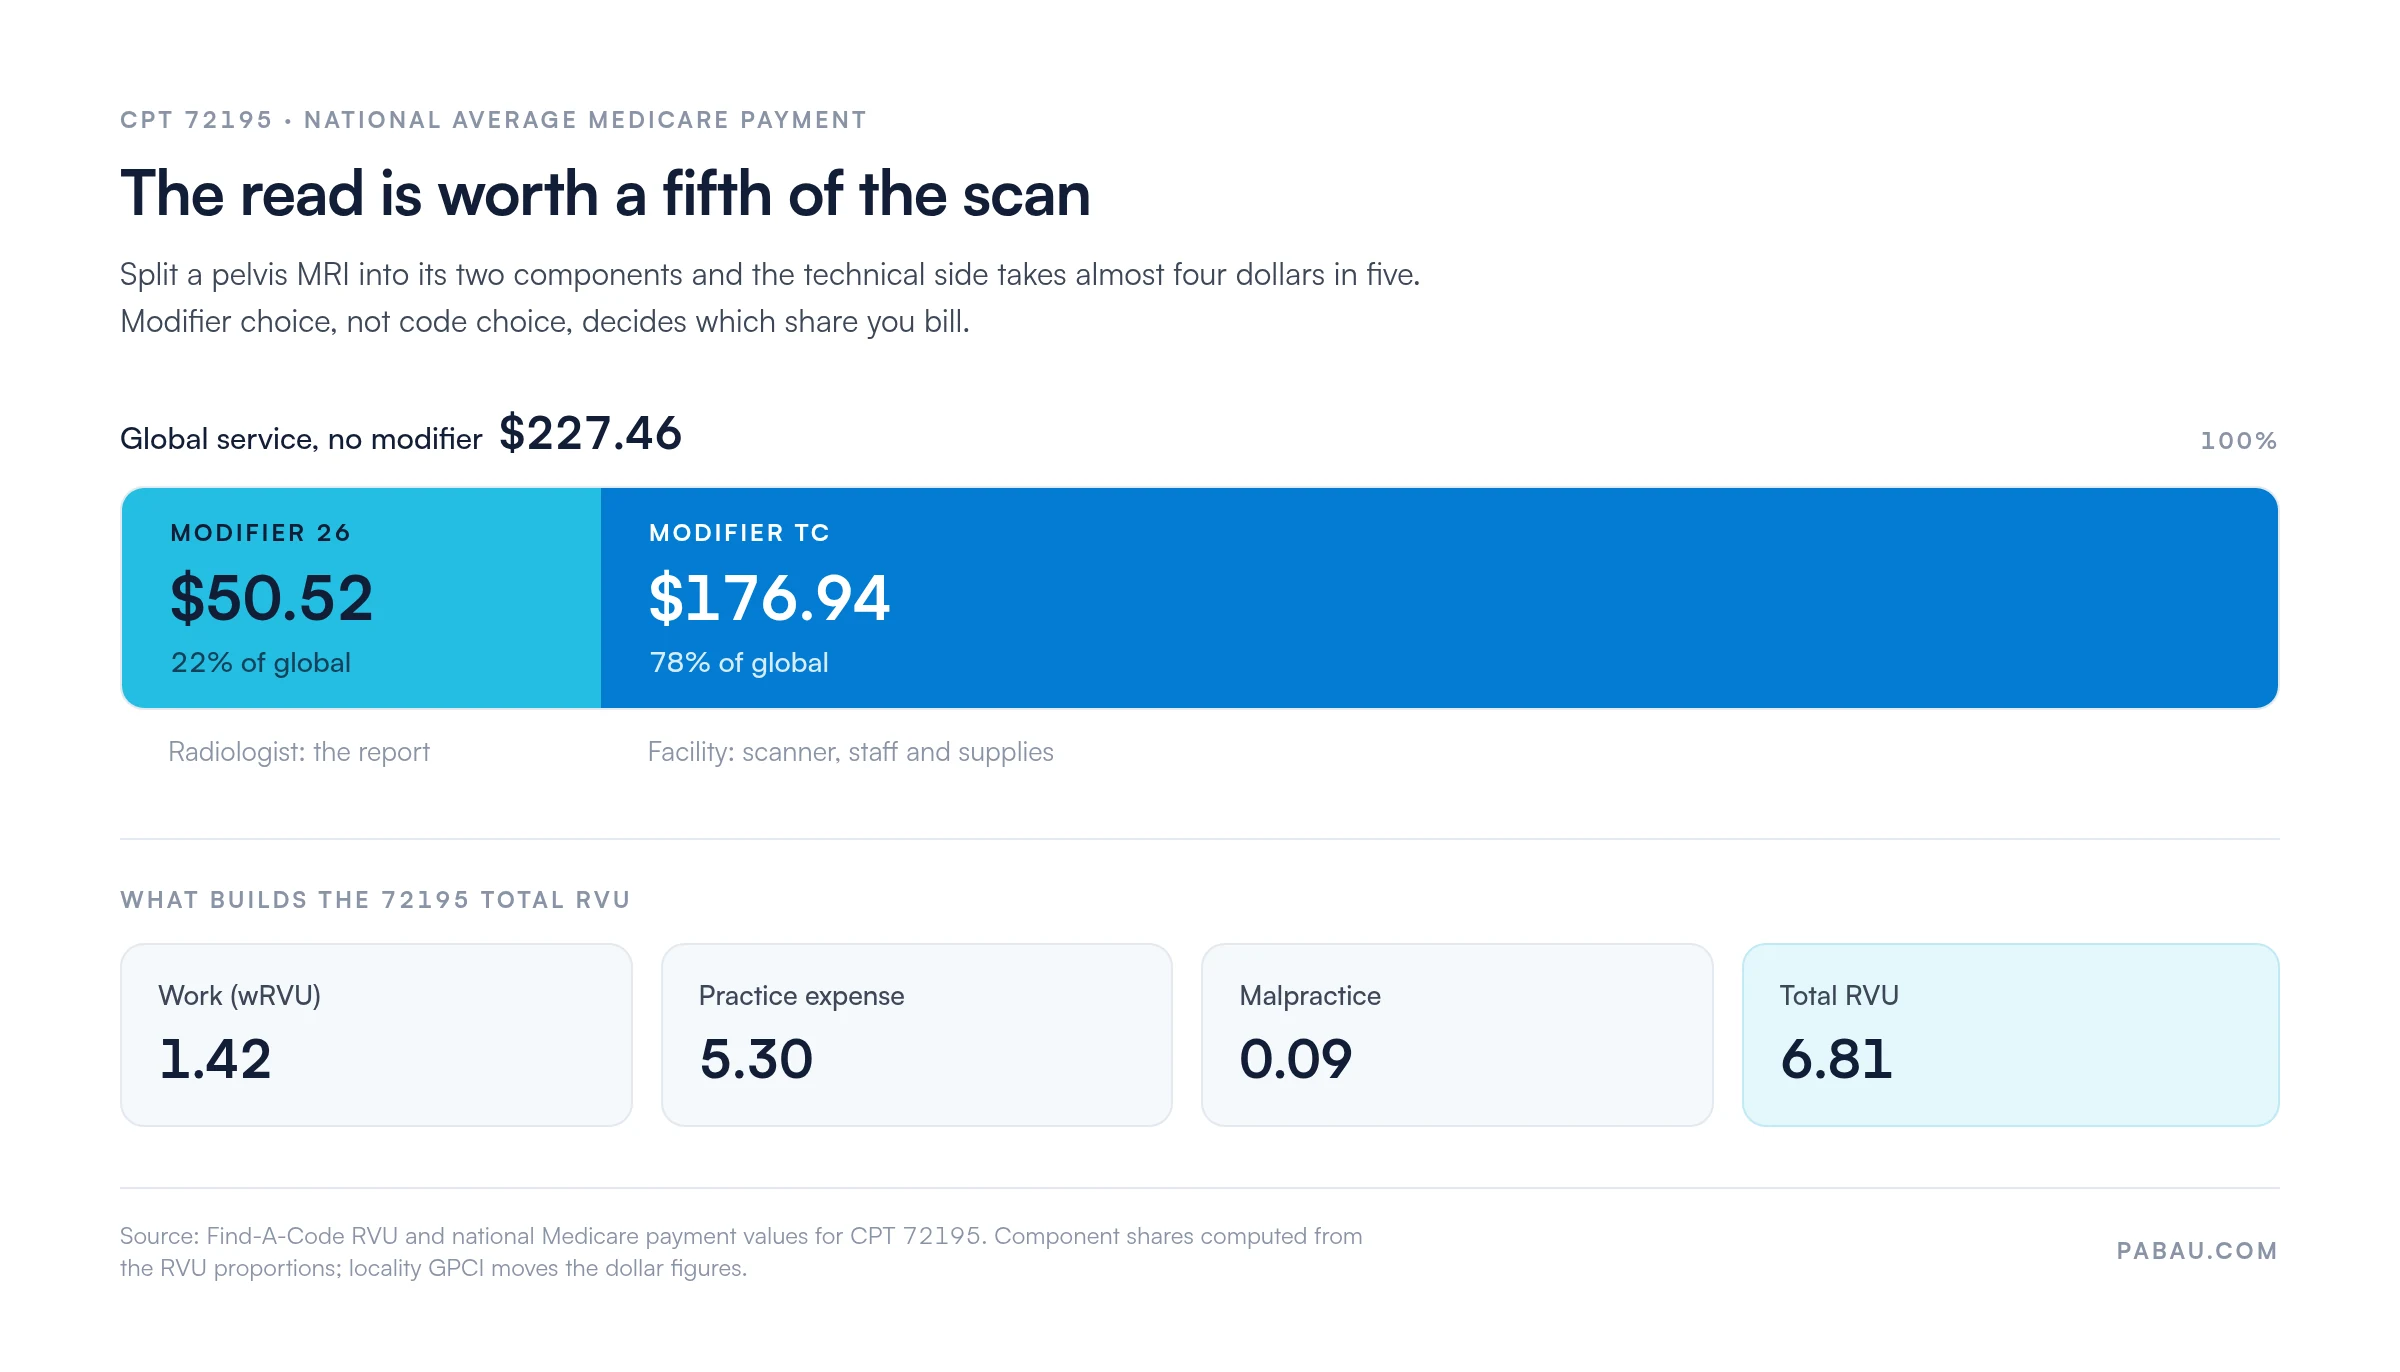The image size is (2400, 1372).
Task: Click the 'Facility: scanner, staff and supplies' caption
Action: click(x=851, y=752)
